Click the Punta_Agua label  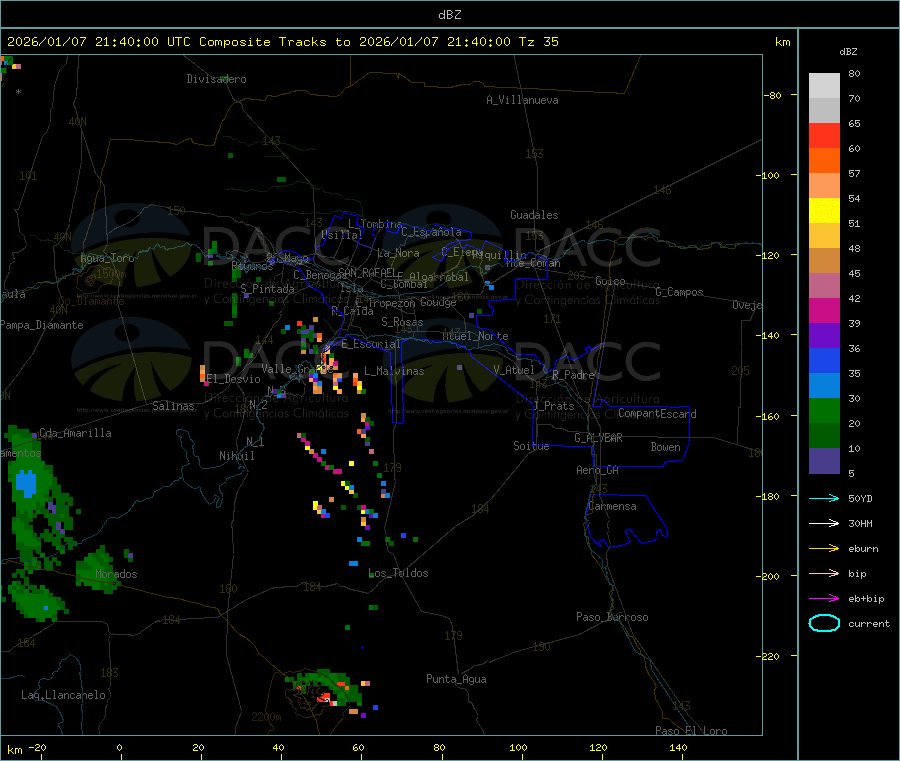[x=456, y=679]
